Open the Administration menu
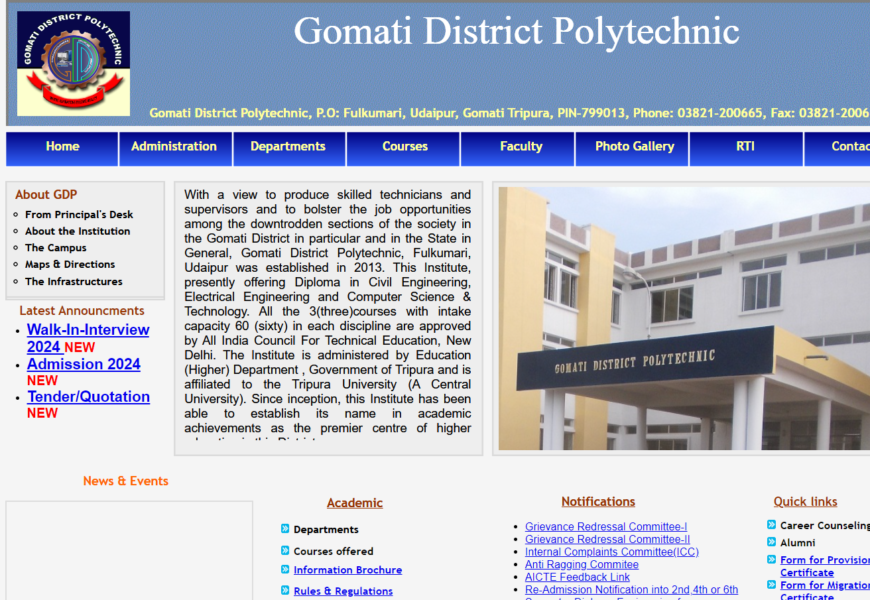Screen dimensions: 870x600 coord(174,147)
